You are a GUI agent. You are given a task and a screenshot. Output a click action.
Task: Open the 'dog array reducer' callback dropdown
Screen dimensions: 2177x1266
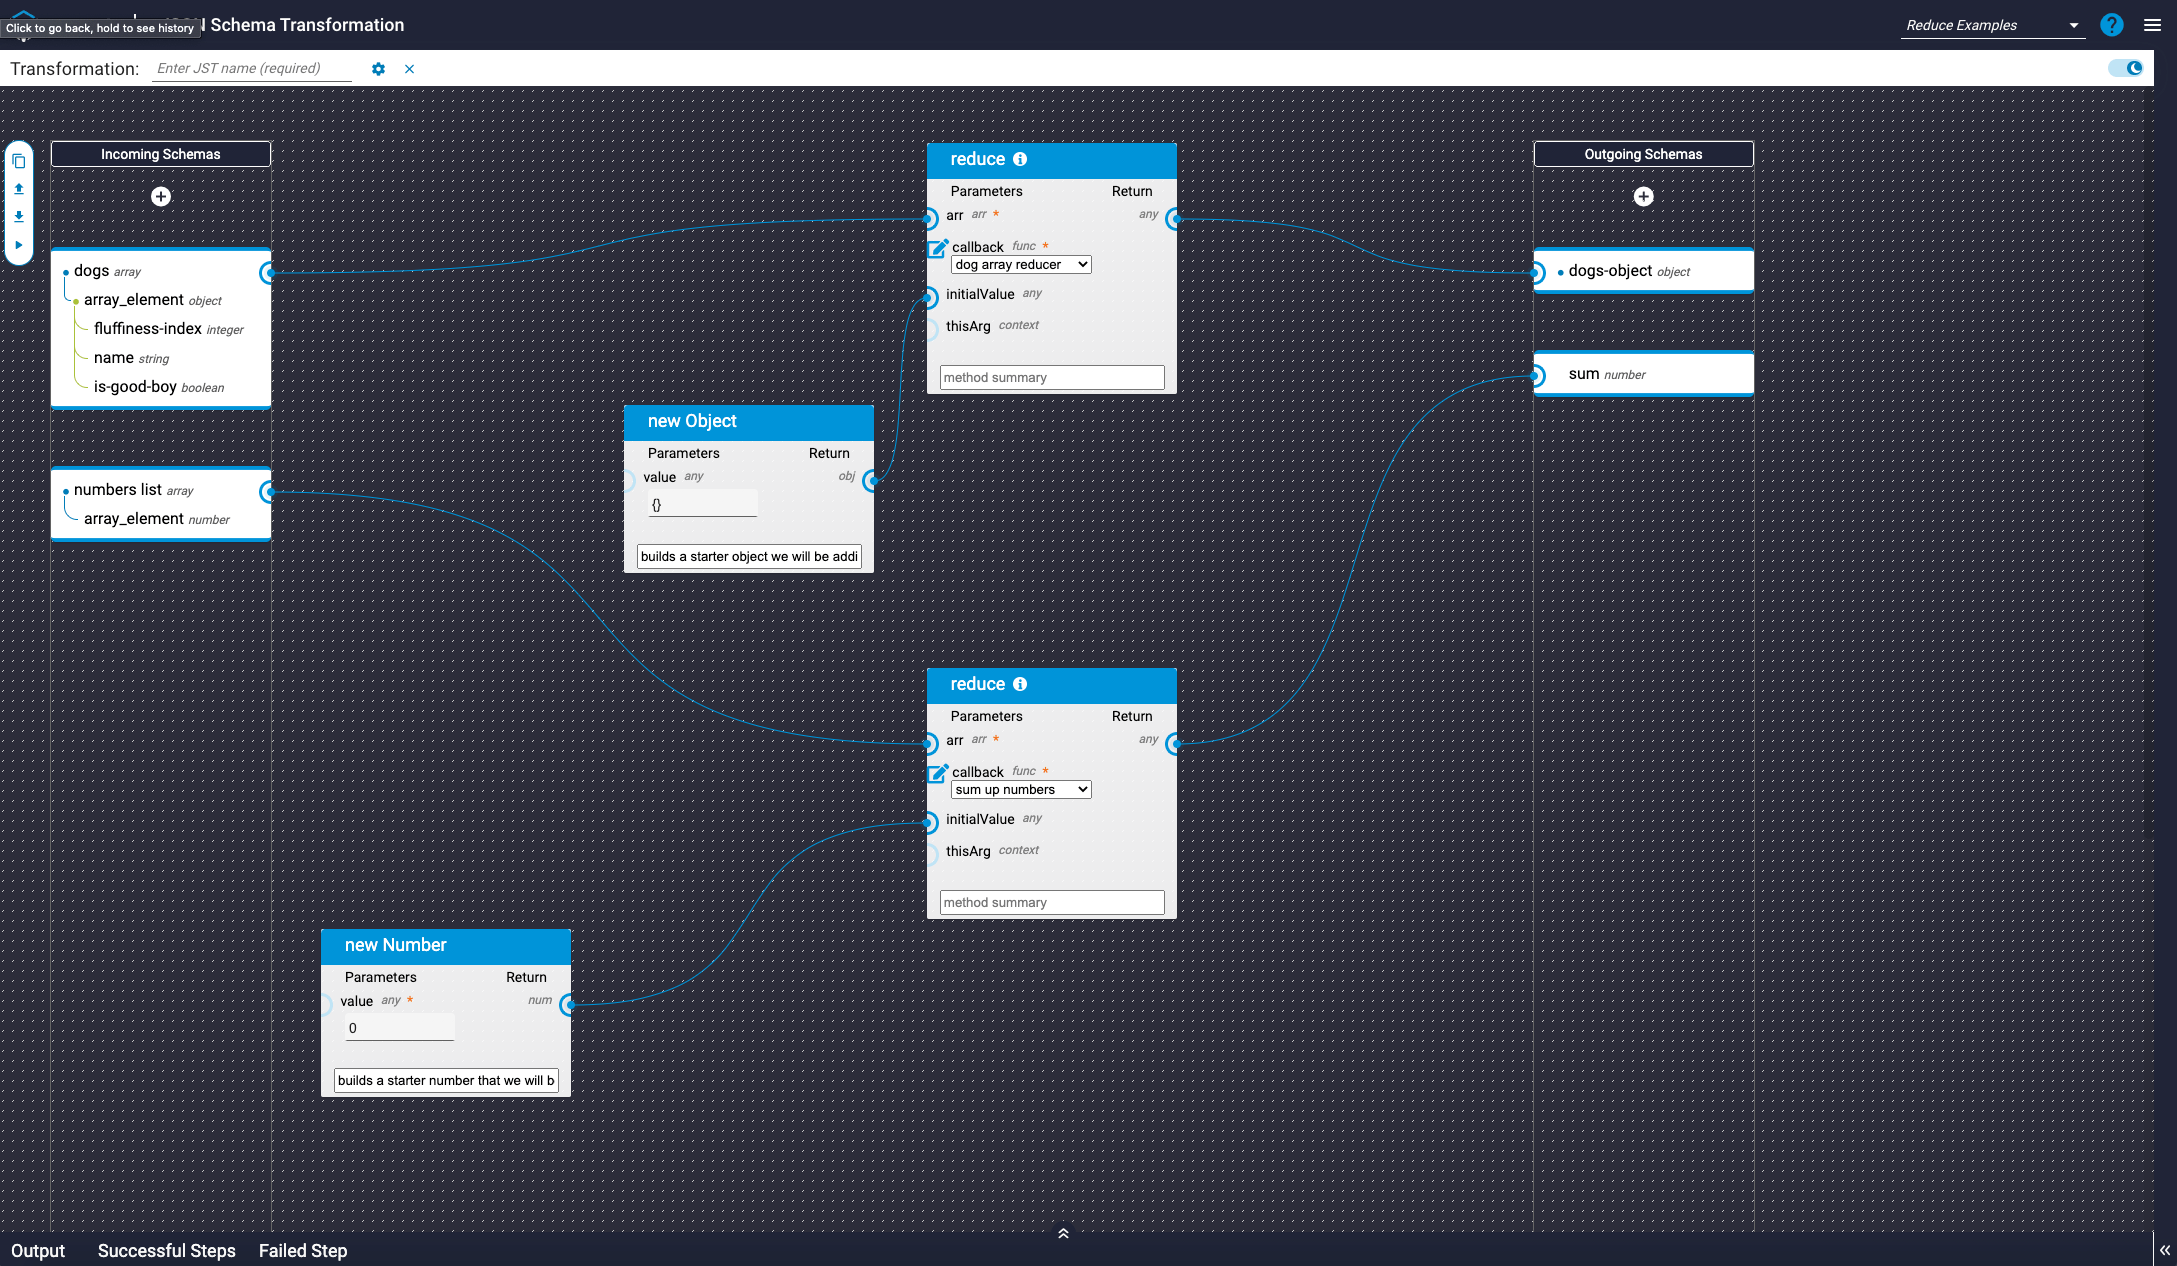click(1020, 265)
